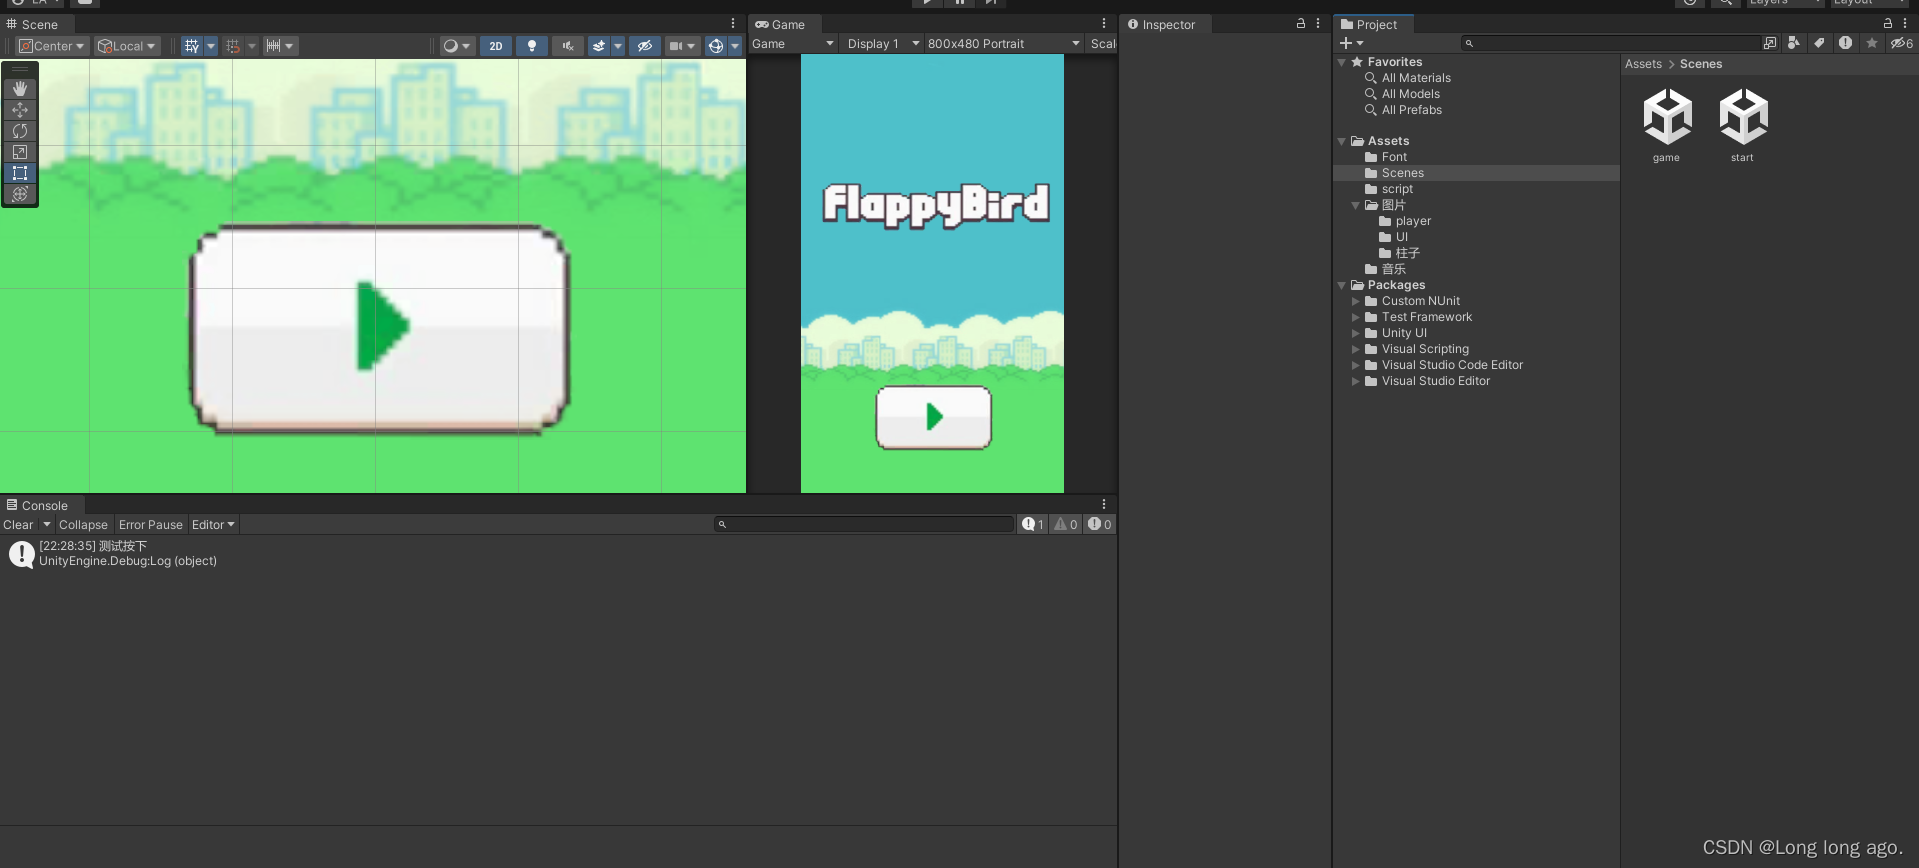Toggle hidden objects visibility in Scene
This screenshot has height=868, width=1919.
click(x=645, y=46)
